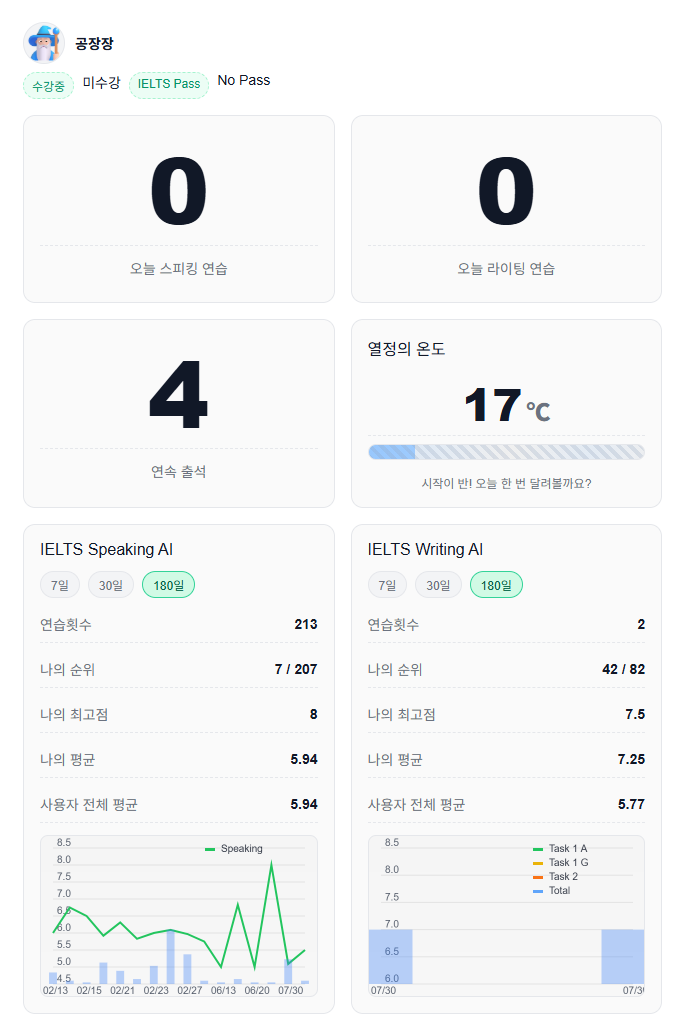The width and height of the screenshot is (683, 1021).
Task: Toggle the Speaking legend color marker
Action: point(210,849)
